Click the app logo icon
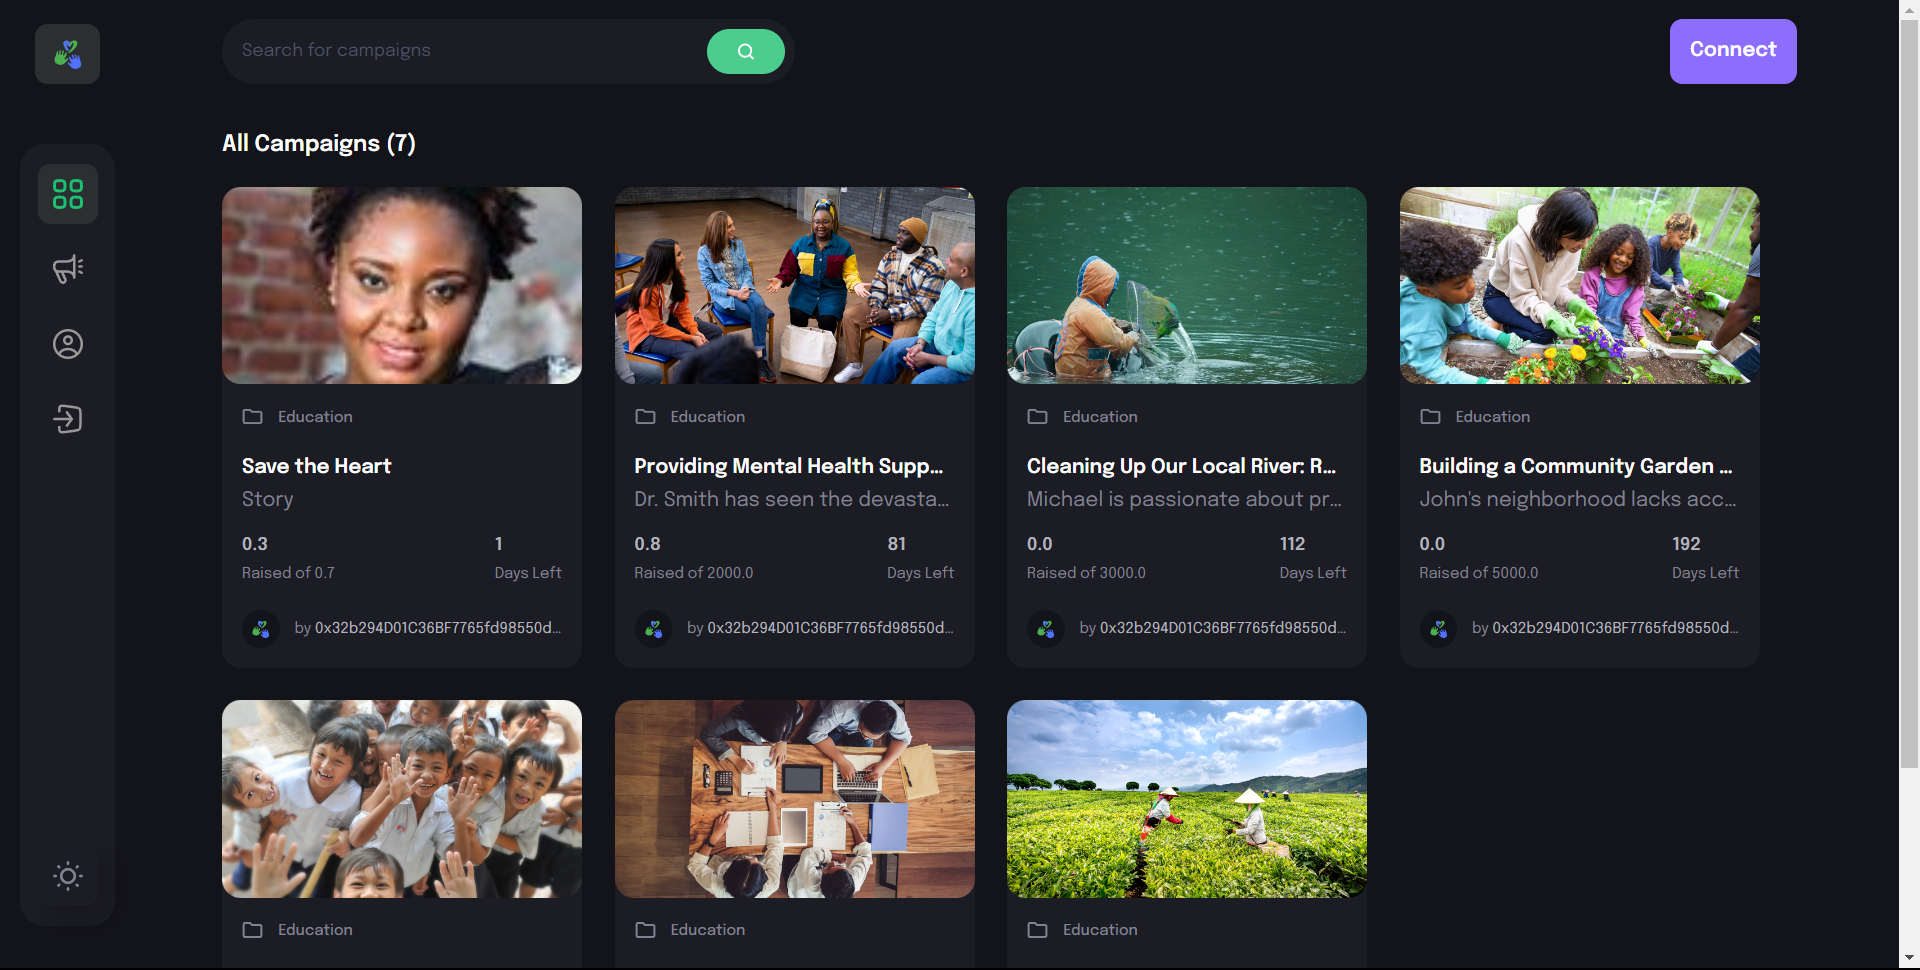The height and width of the screenshot is (970, 1920). coord(67,54)
